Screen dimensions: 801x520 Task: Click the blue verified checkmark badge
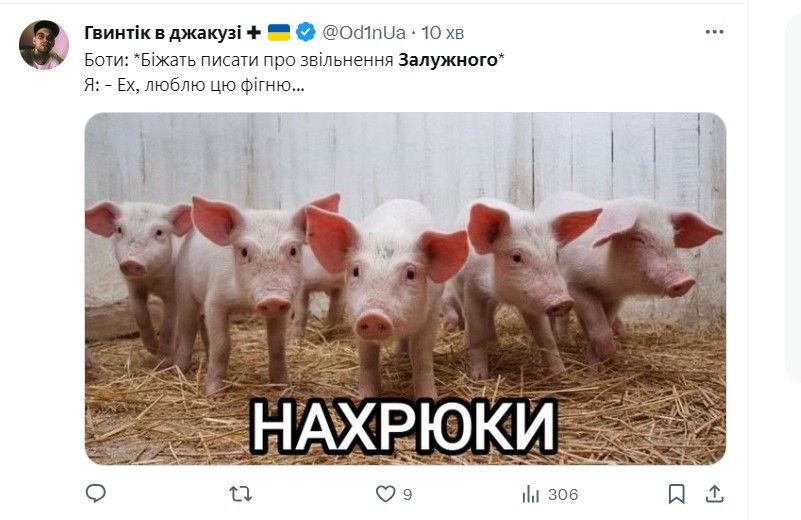tap(305, 32)
